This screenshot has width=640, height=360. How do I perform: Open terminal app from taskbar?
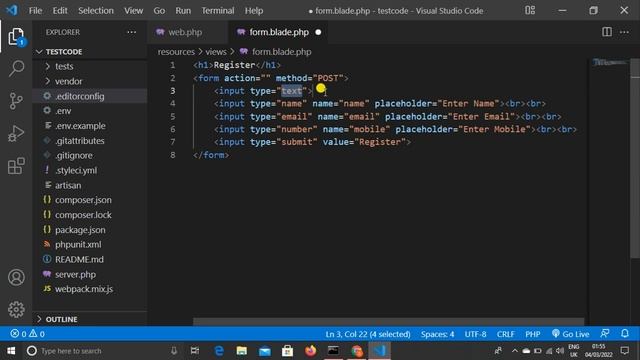point(333,351)
